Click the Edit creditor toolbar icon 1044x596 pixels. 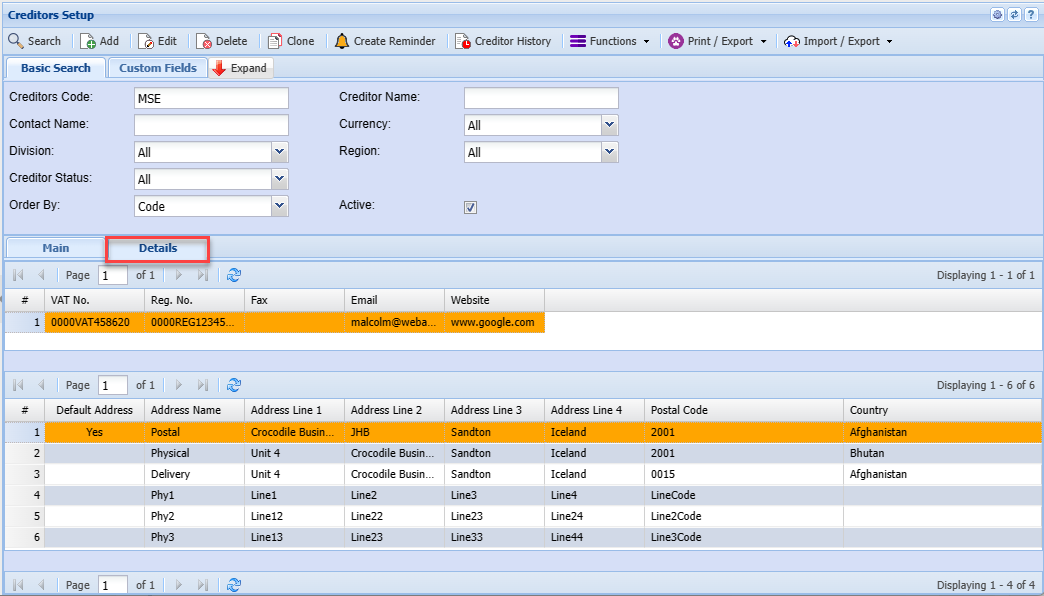pyautogui.click(x=146, y=41)
